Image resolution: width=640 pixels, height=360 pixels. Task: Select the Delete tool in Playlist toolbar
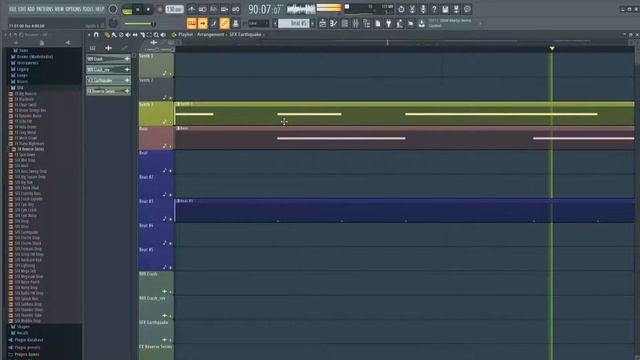tap(121, 35)
